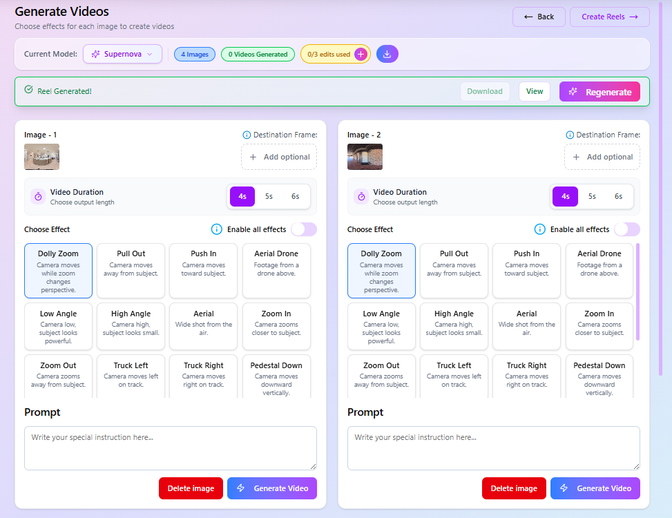Click the Image 2 effects list scrollbar
Viewport: 672px width, 518px height.
pyautogui.click(x=638, y=292)
